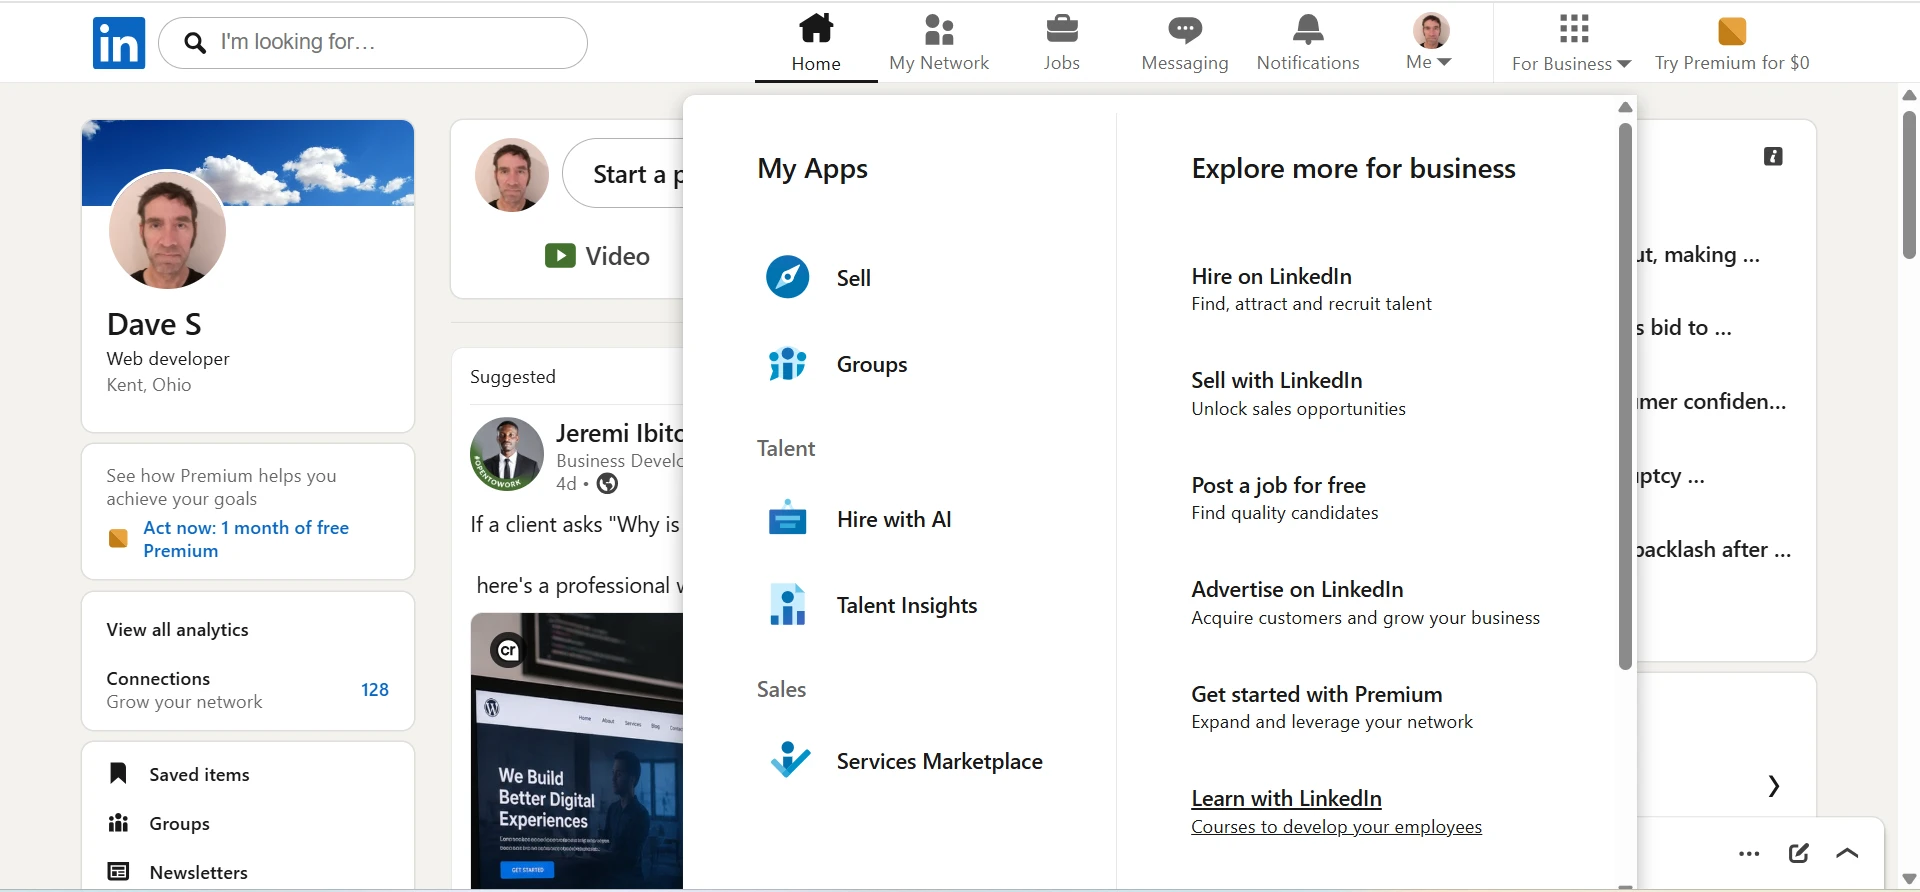Click Post a job for free link
Screen dimensions: 1920x892
click(x=1278, y=485)
